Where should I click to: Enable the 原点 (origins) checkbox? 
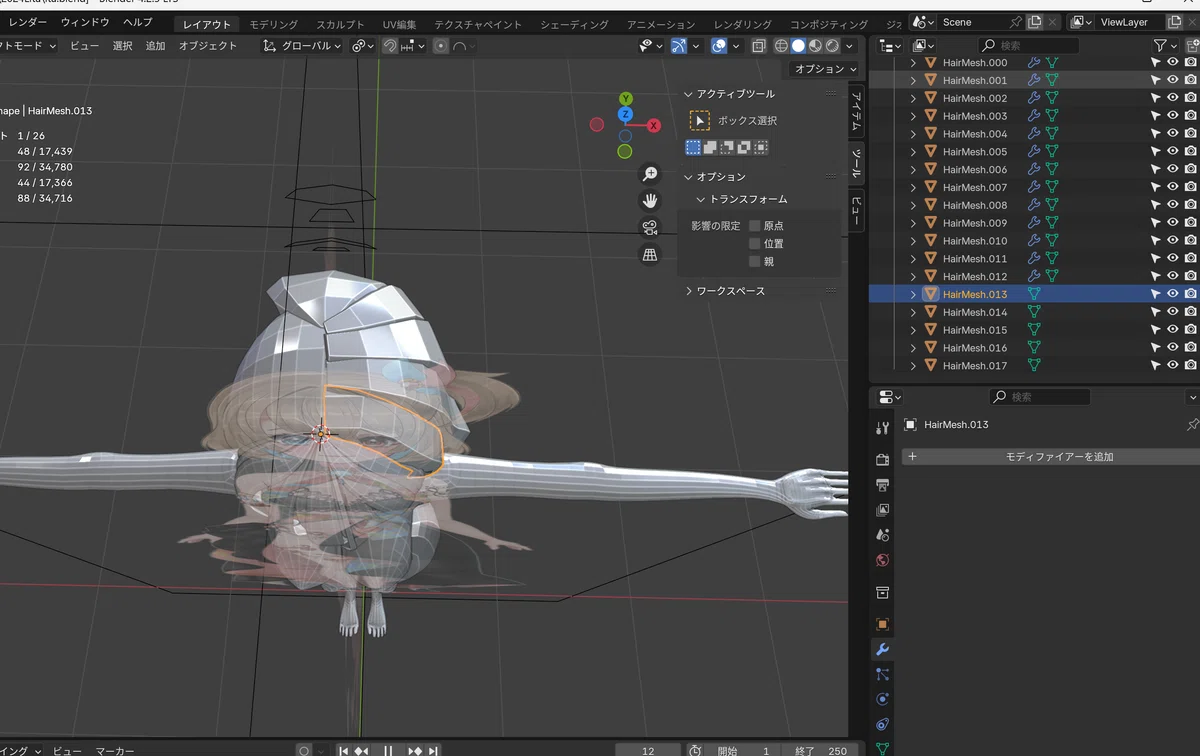point(755,226)
